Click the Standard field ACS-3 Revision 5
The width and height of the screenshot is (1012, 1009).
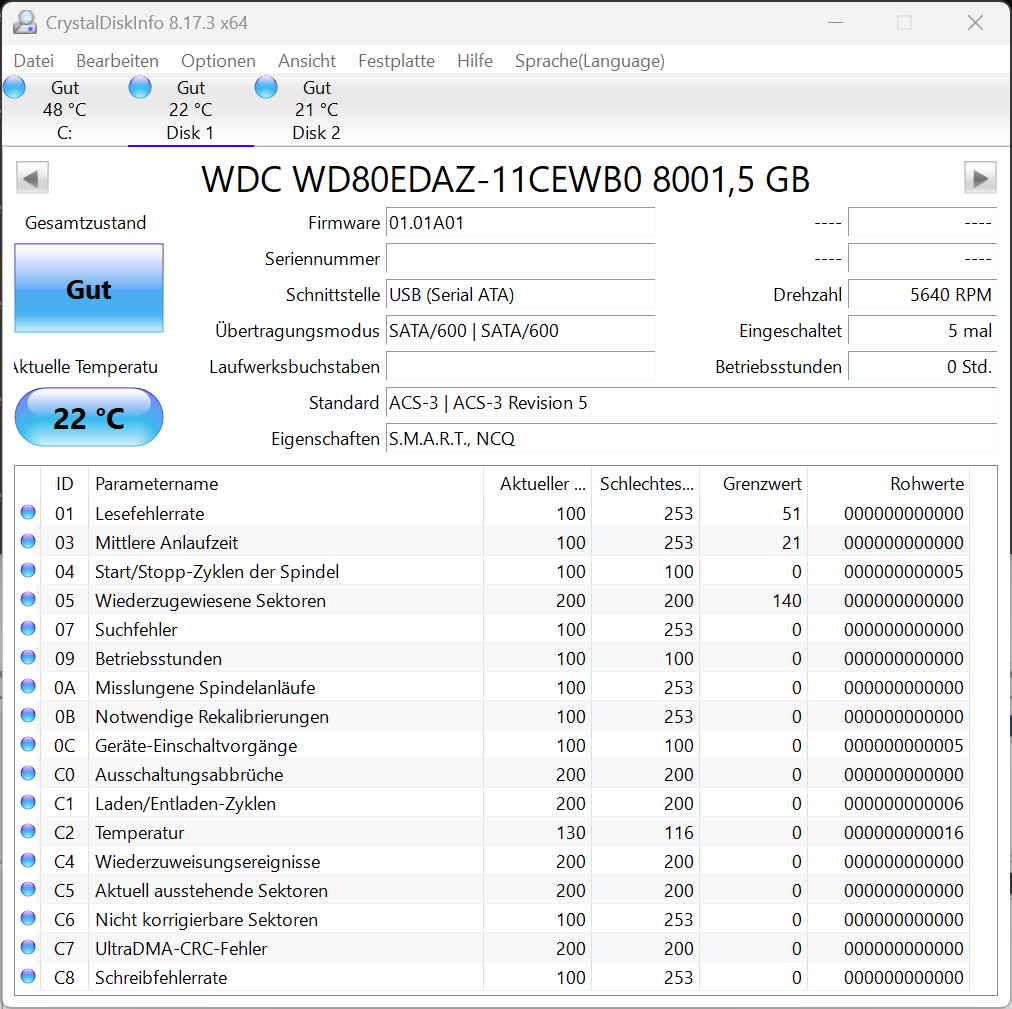pyautogui.click(x=691, y=403)
